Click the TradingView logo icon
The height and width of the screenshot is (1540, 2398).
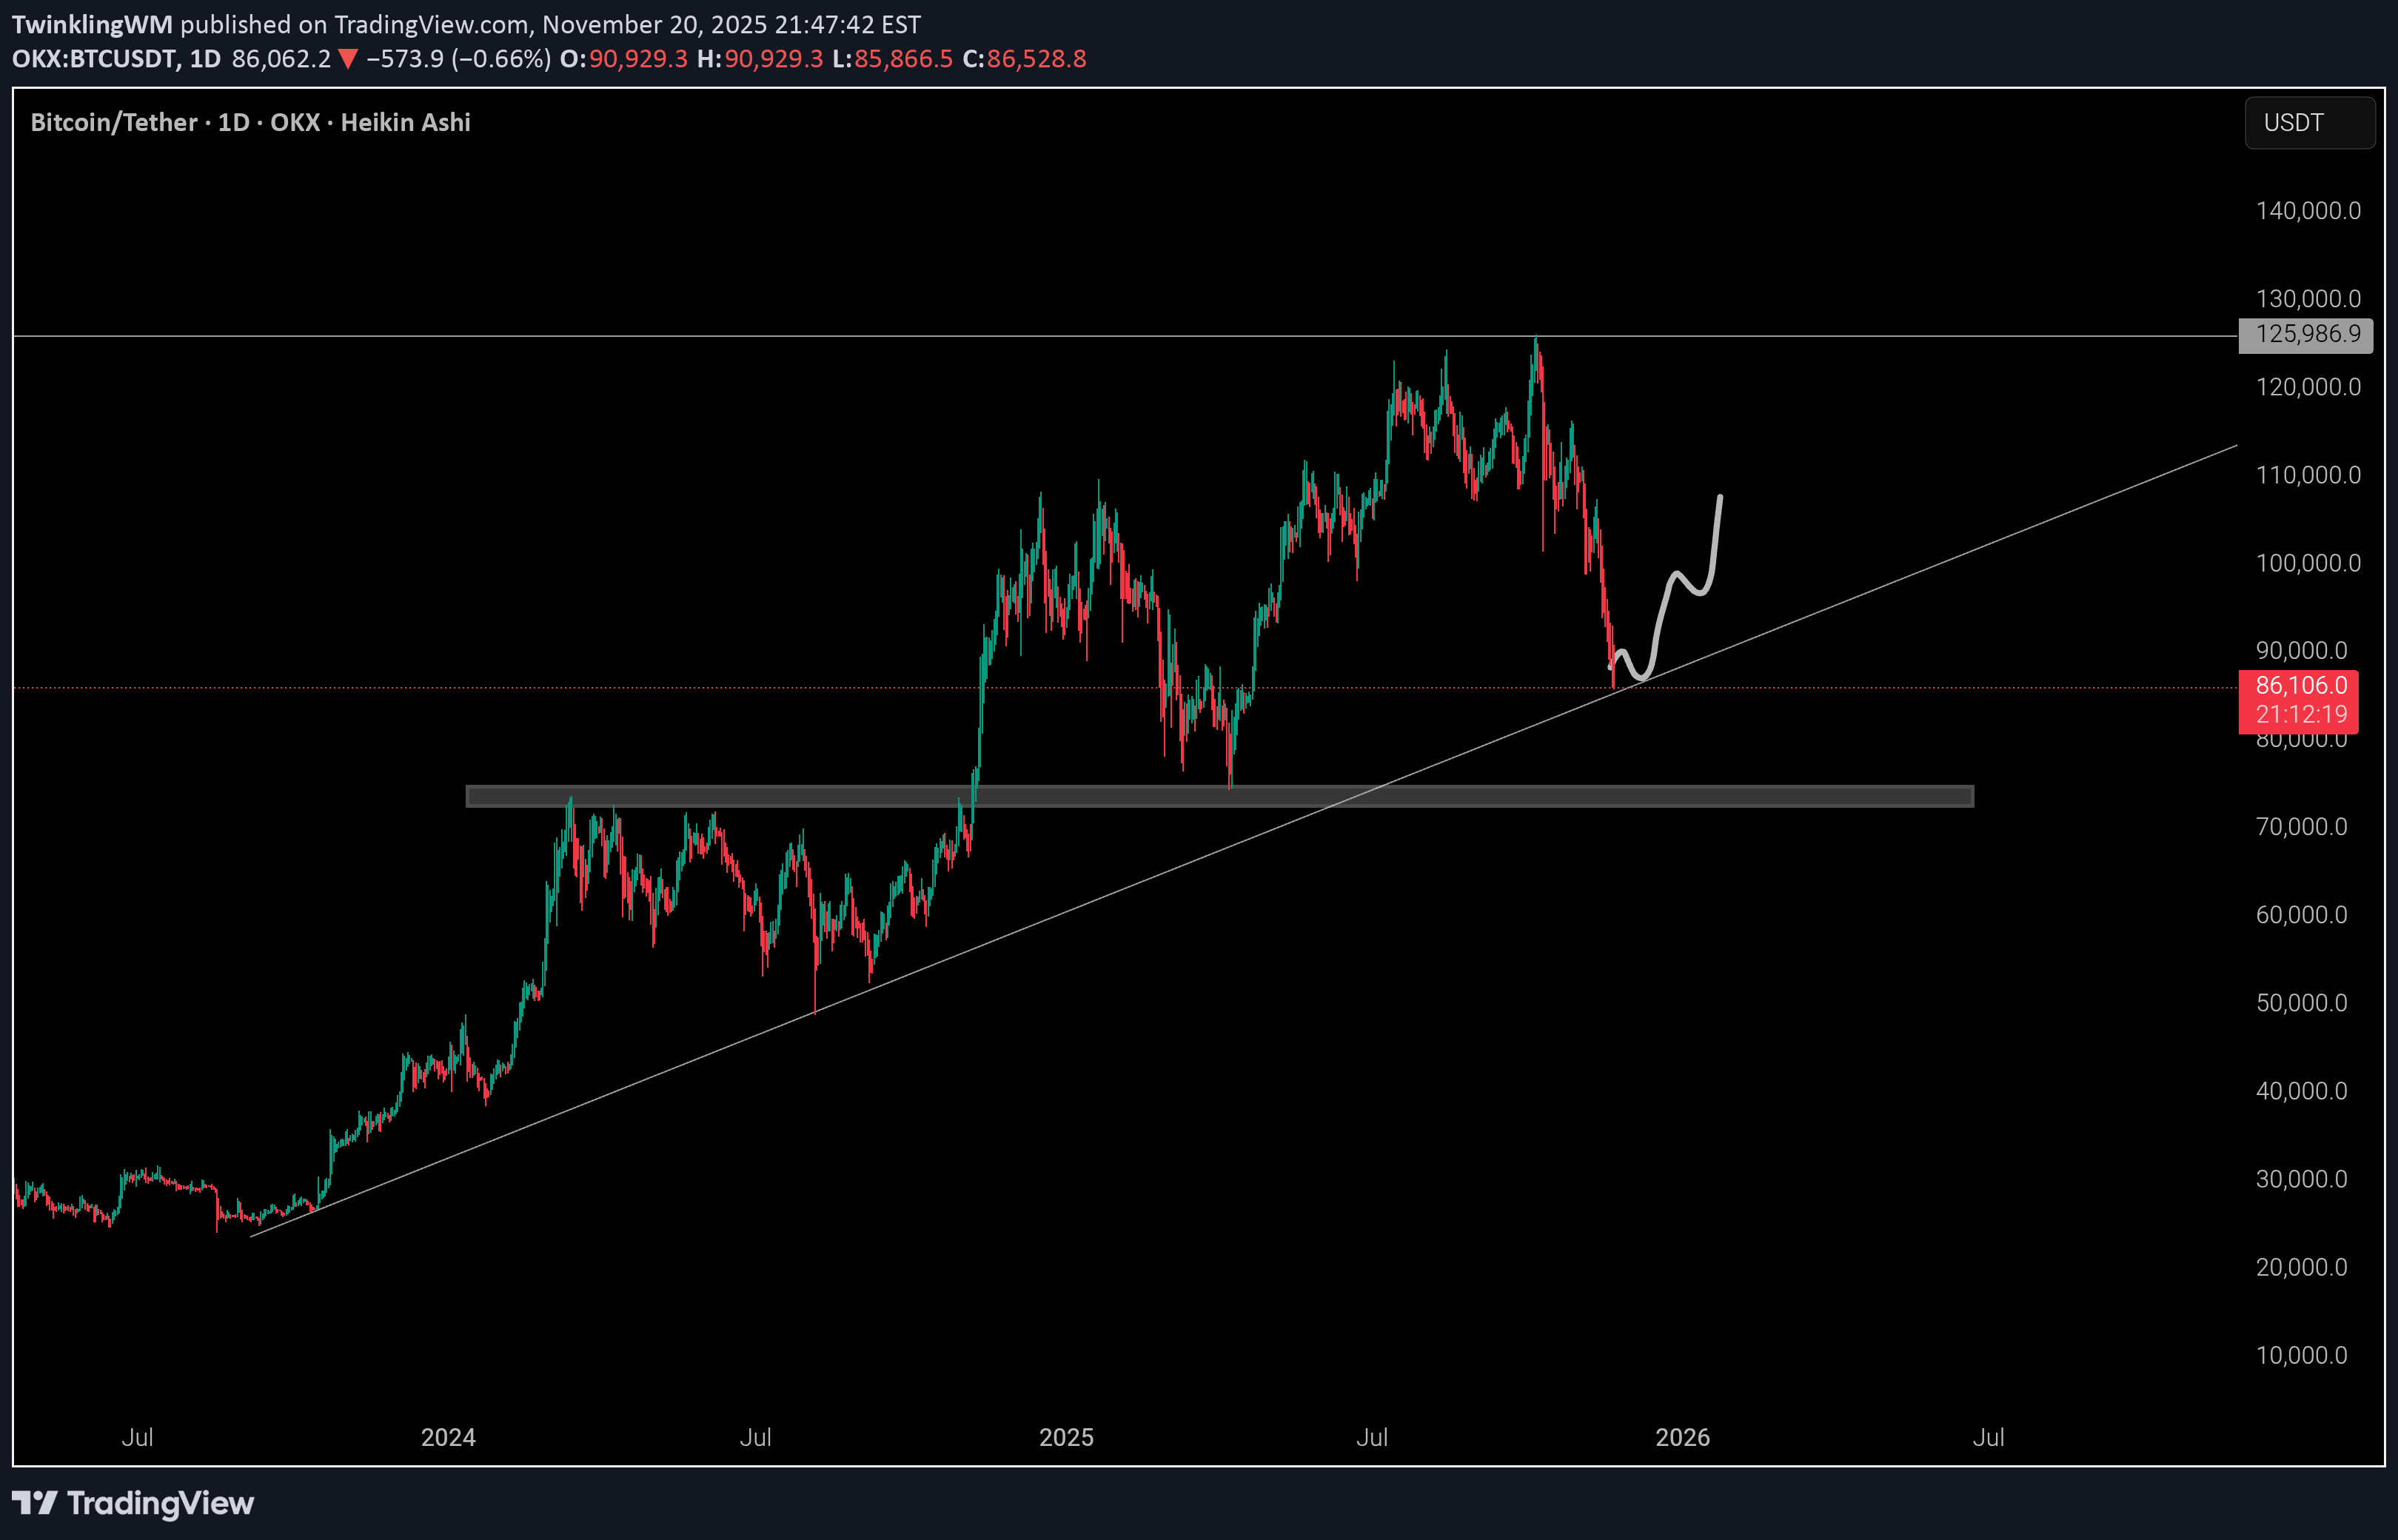[34, 1503]
